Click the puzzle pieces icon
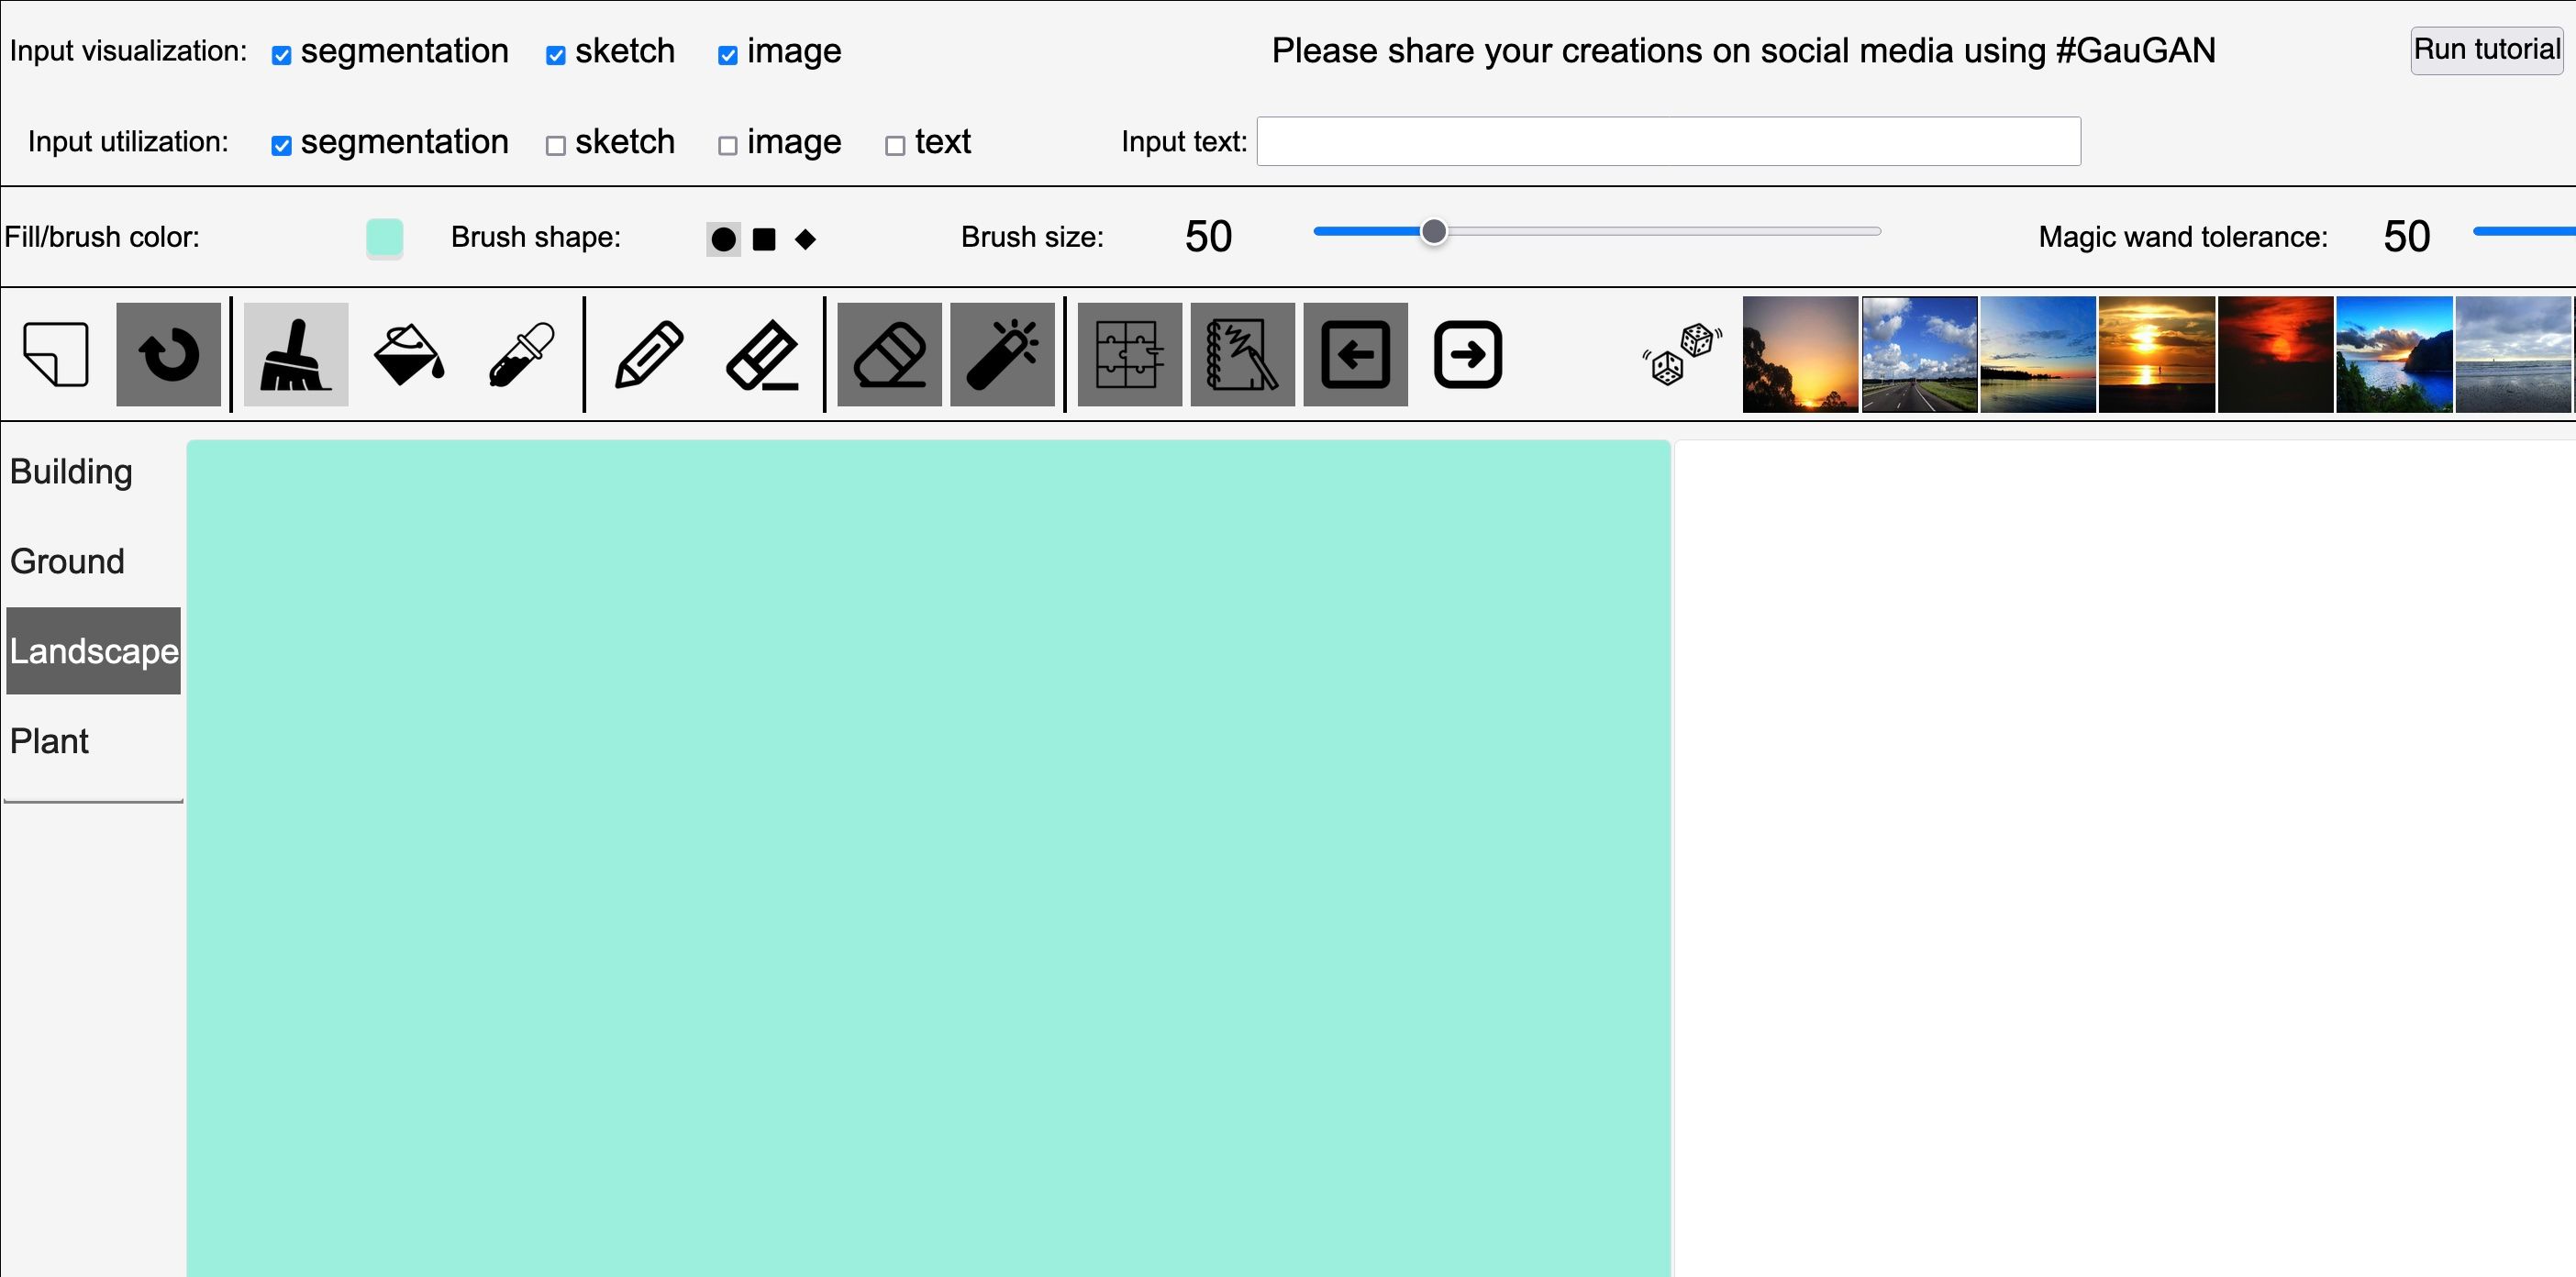Screen dimensions: 2576x1277 point(1129,354)
